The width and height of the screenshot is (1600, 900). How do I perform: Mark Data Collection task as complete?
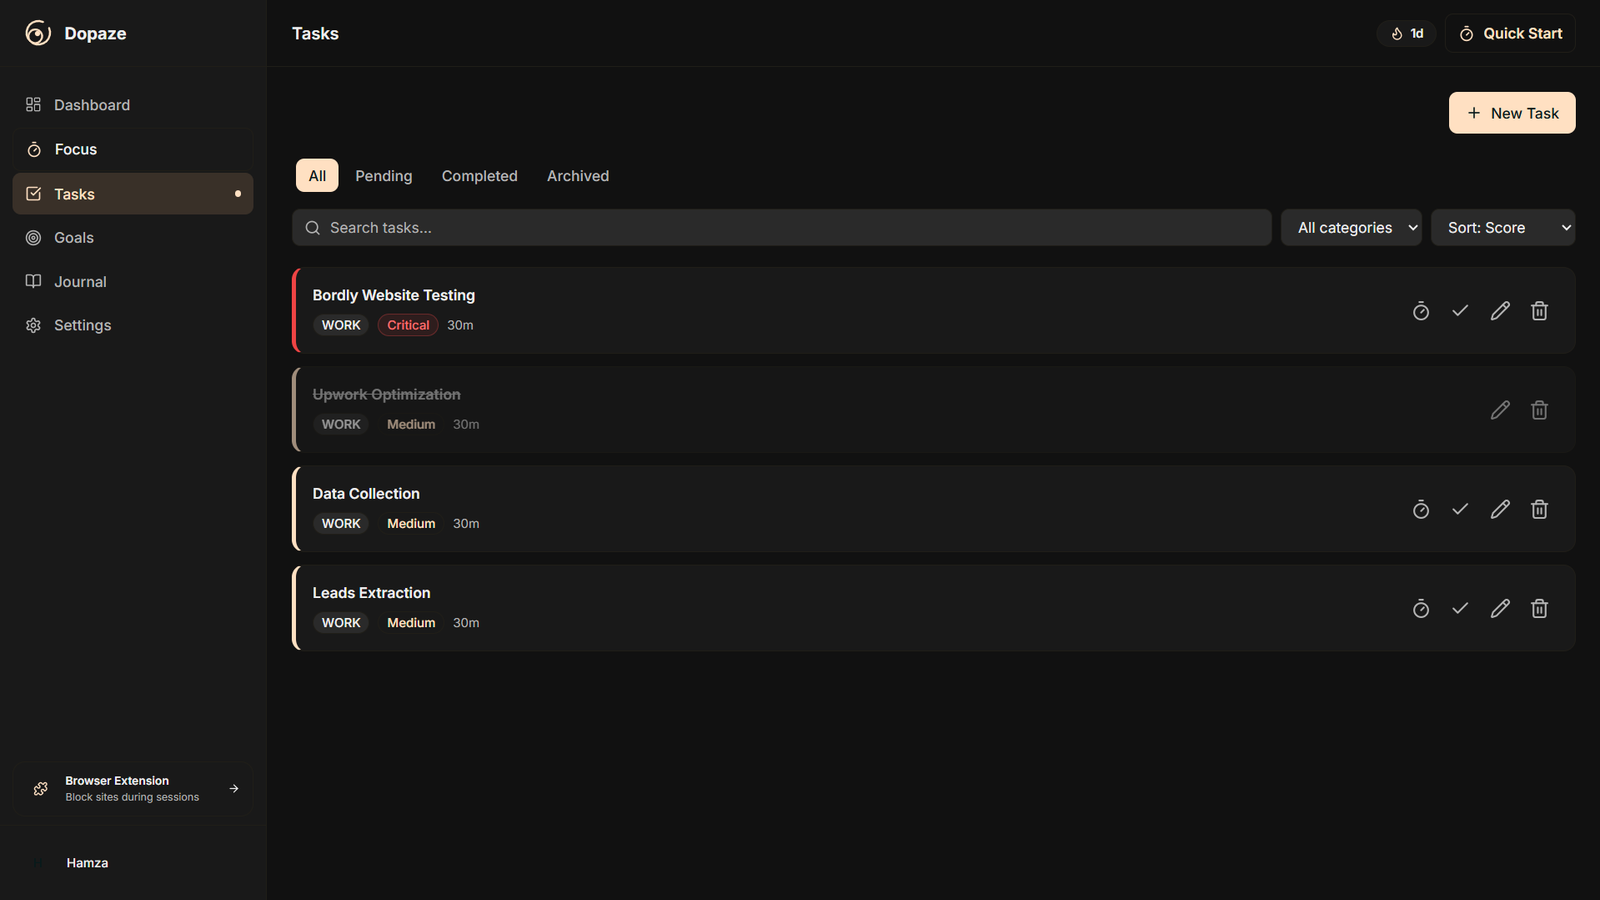click(x=1460, y=510)
